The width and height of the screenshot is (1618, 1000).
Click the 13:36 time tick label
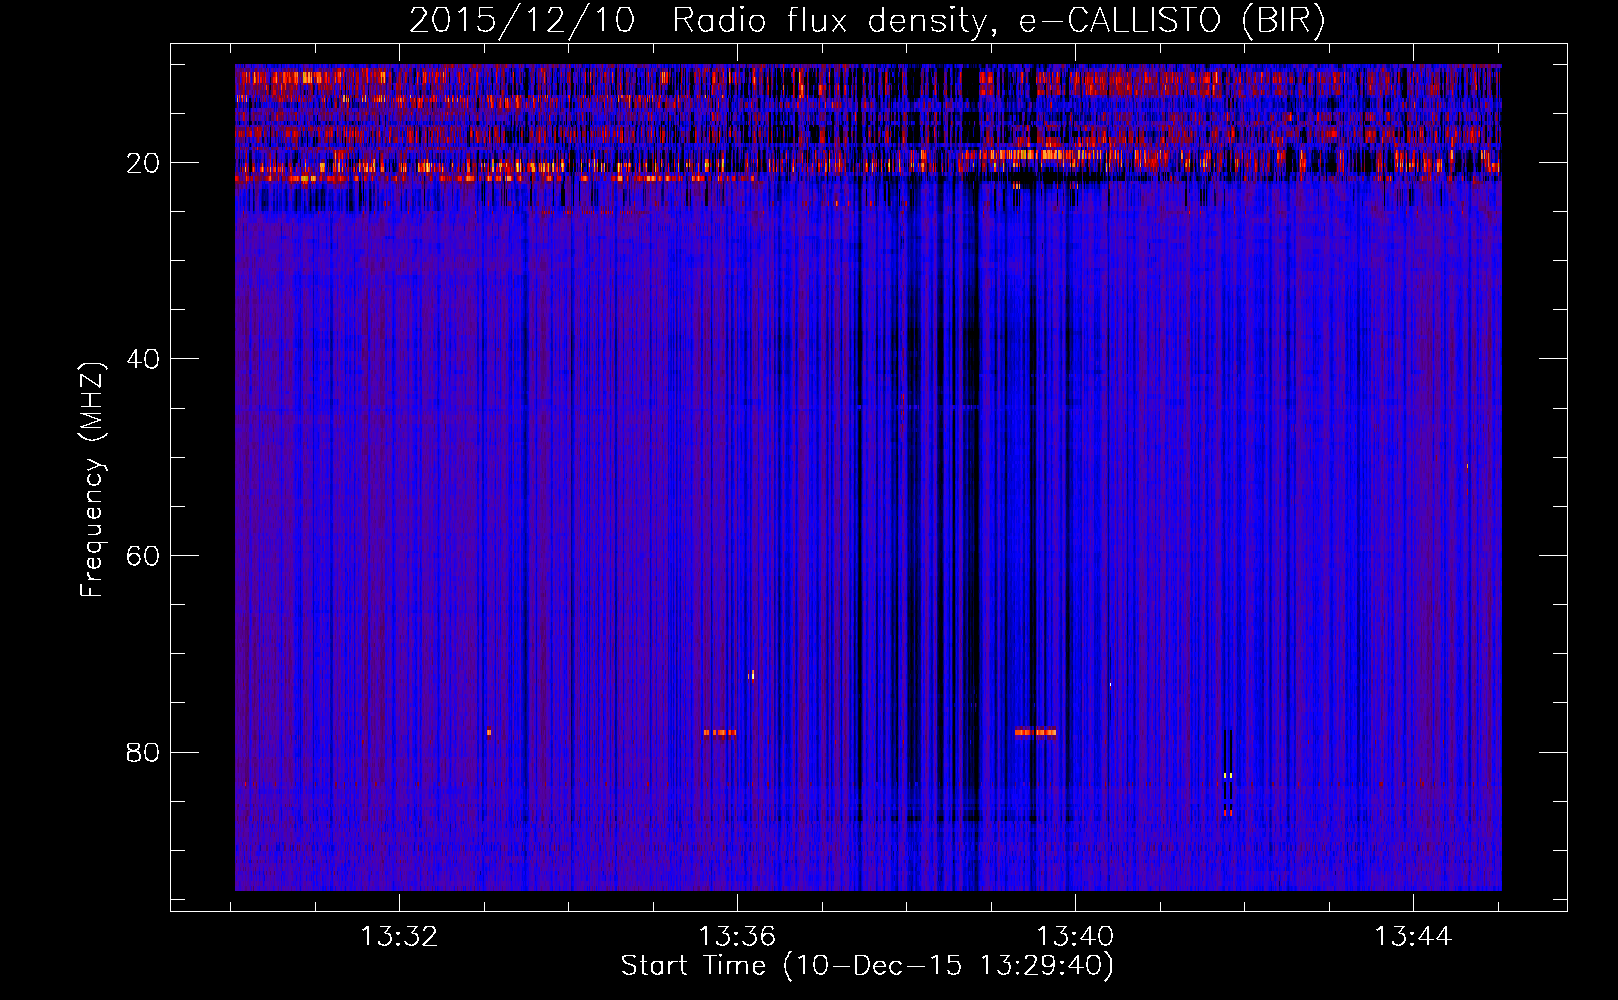(737, 937)
